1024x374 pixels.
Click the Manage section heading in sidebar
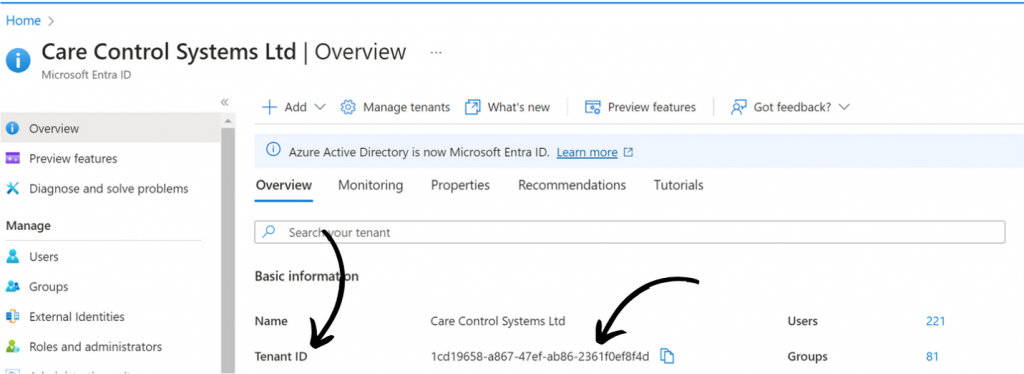pos(28,226)
